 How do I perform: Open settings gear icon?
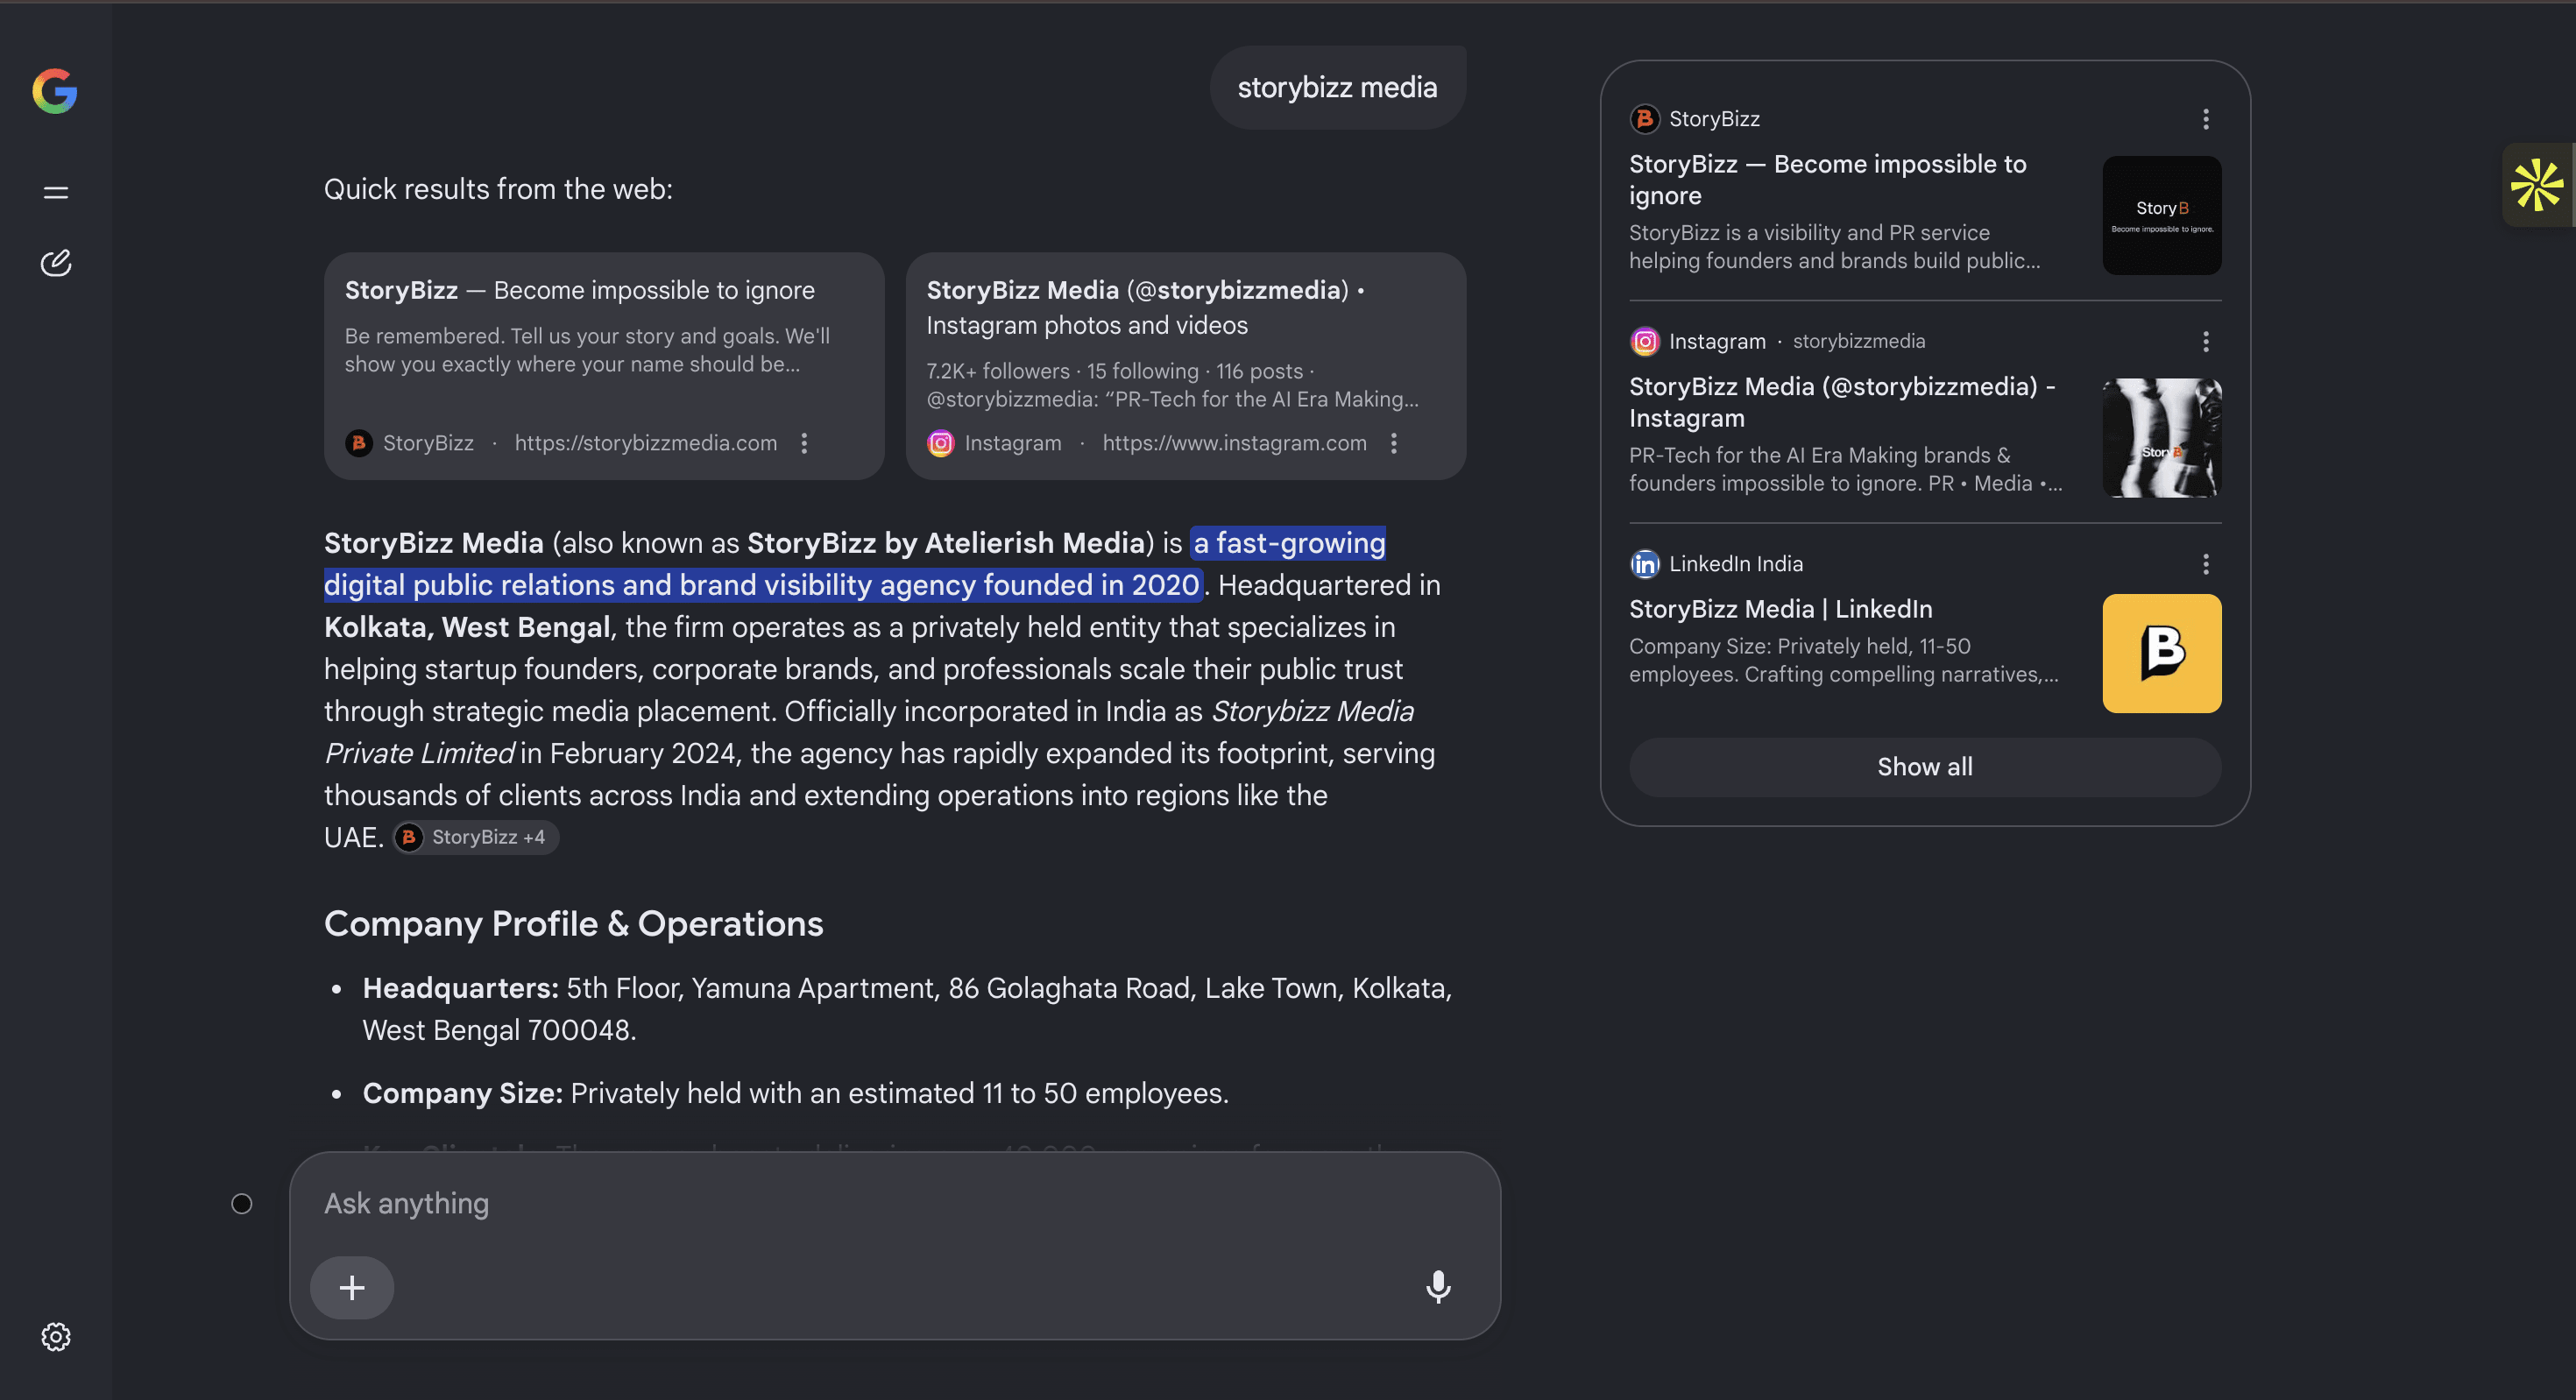(x=56, y=1337)
